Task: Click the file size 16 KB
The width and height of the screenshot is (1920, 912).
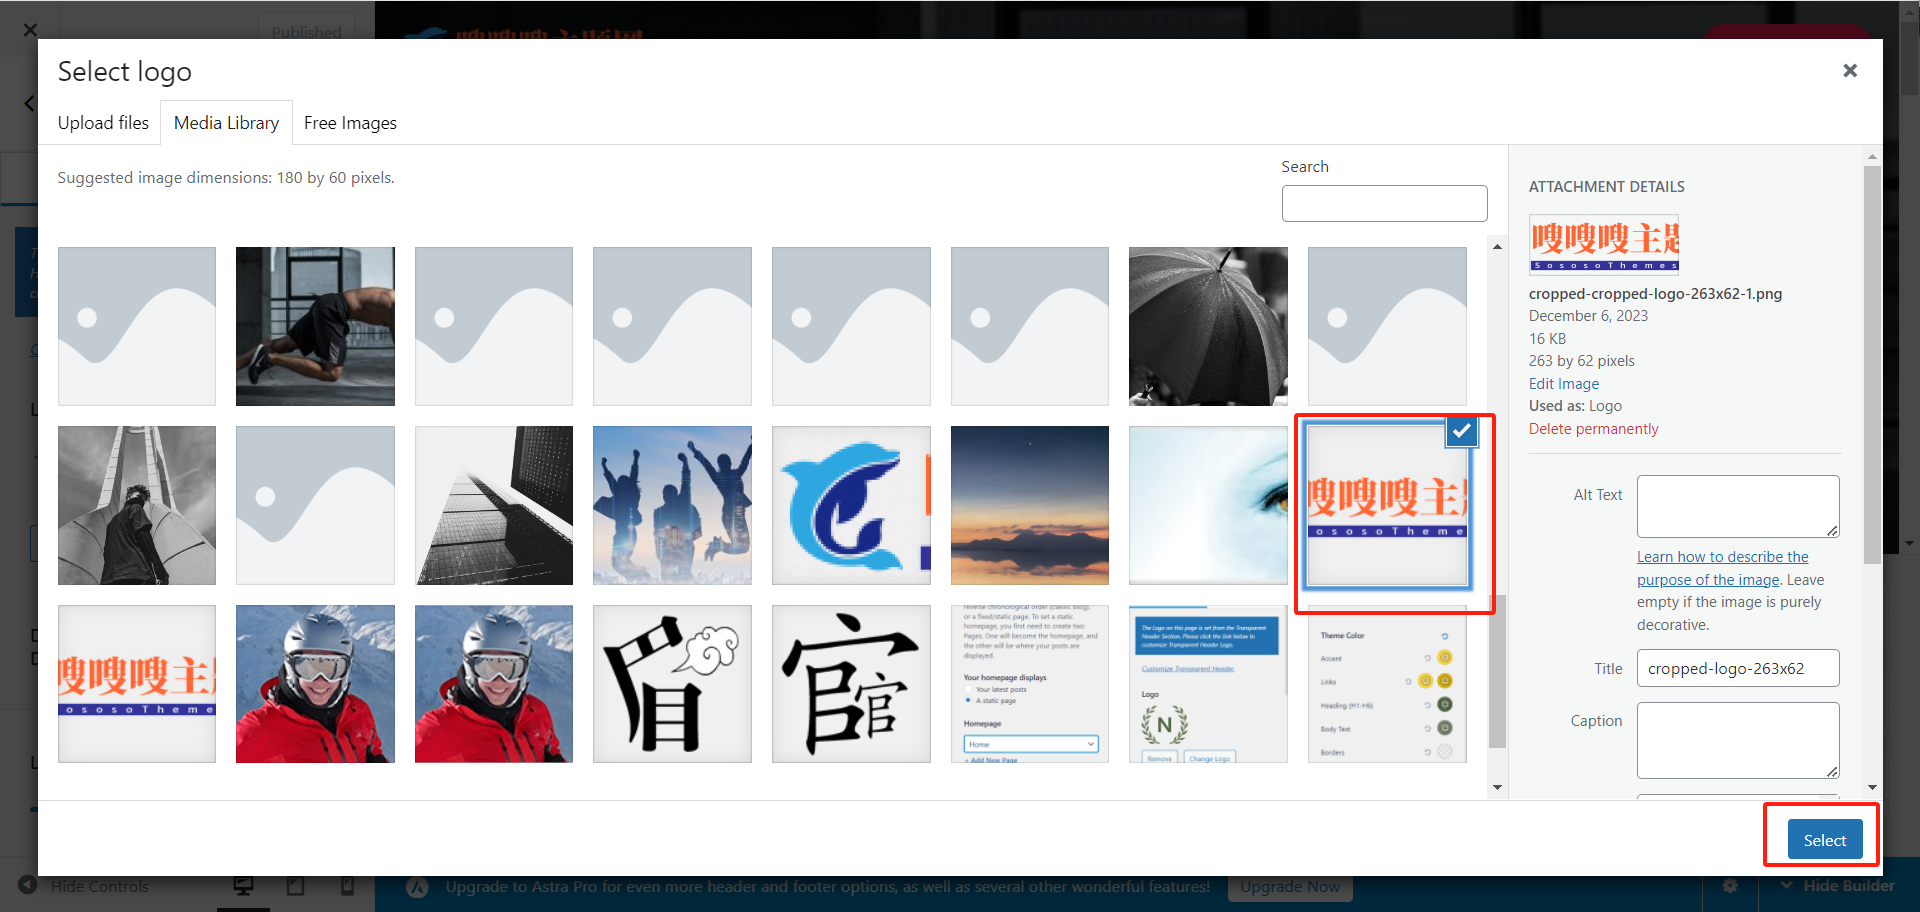Action: click(1547, 339)
